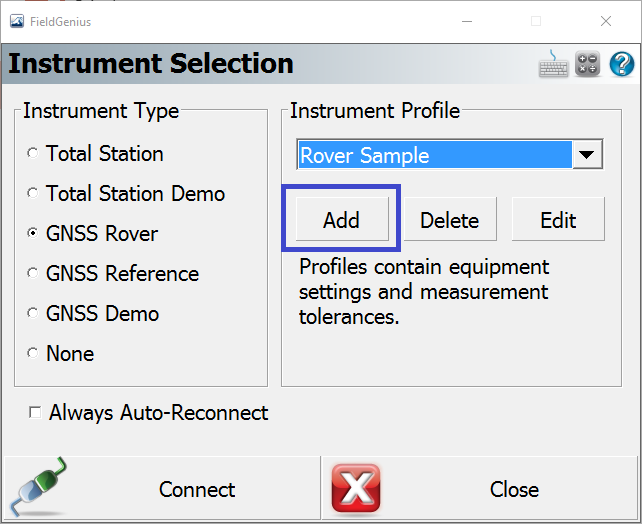Viewport: 642px width, 524px height.
Task: Click the blue help question mark icon
Action: click(x=621, y=65)
